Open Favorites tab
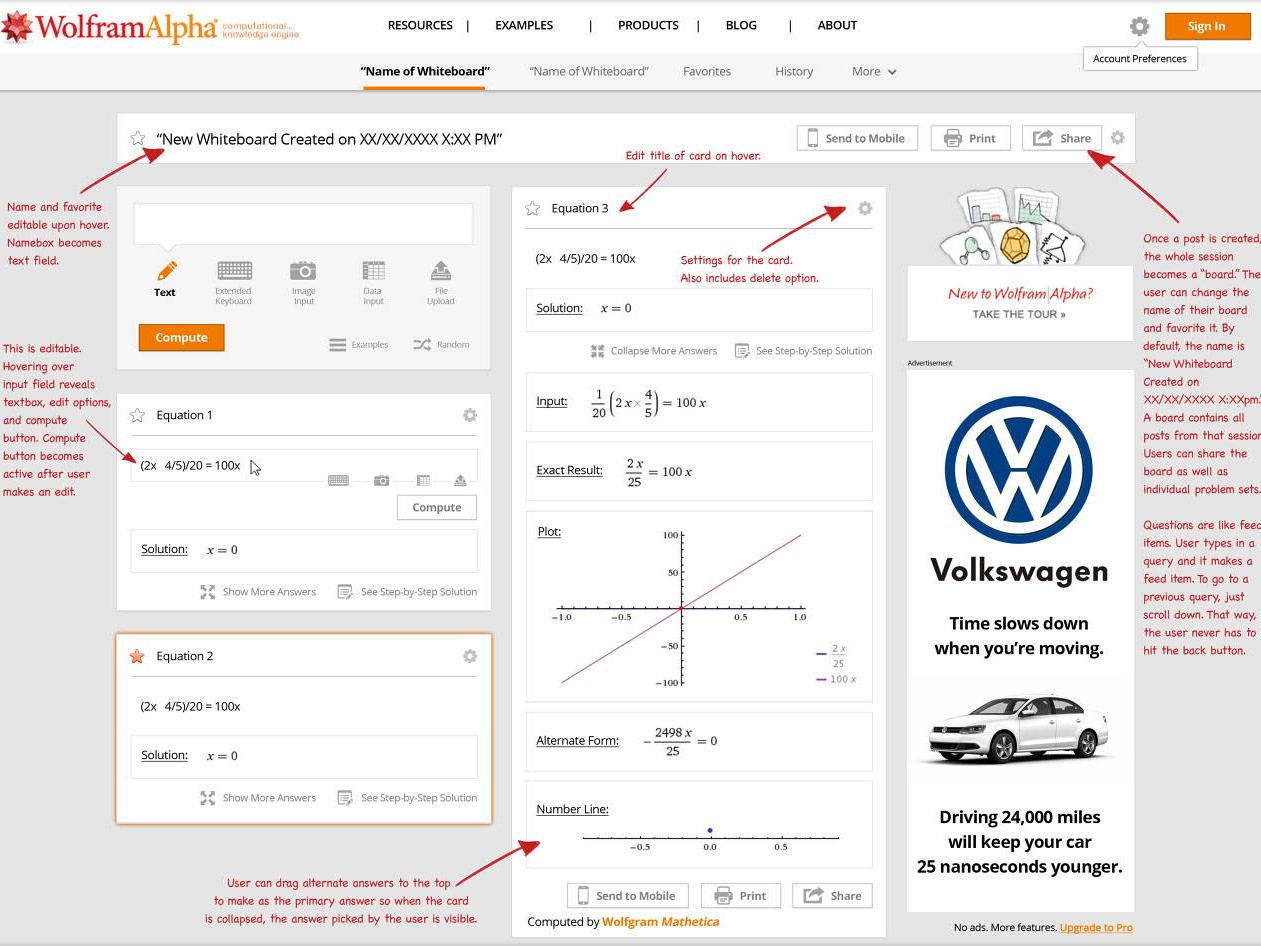This screenshot has width=1261, height=946. 707,71
